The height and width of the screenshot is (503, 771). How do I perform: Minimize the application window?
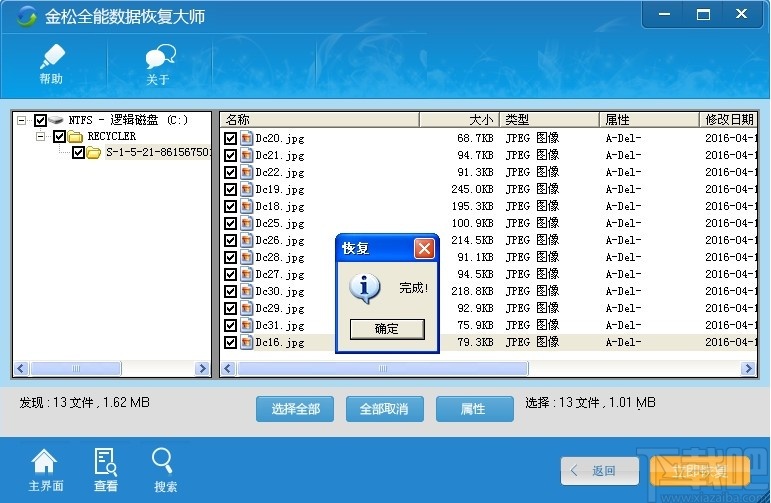(664, 14)
